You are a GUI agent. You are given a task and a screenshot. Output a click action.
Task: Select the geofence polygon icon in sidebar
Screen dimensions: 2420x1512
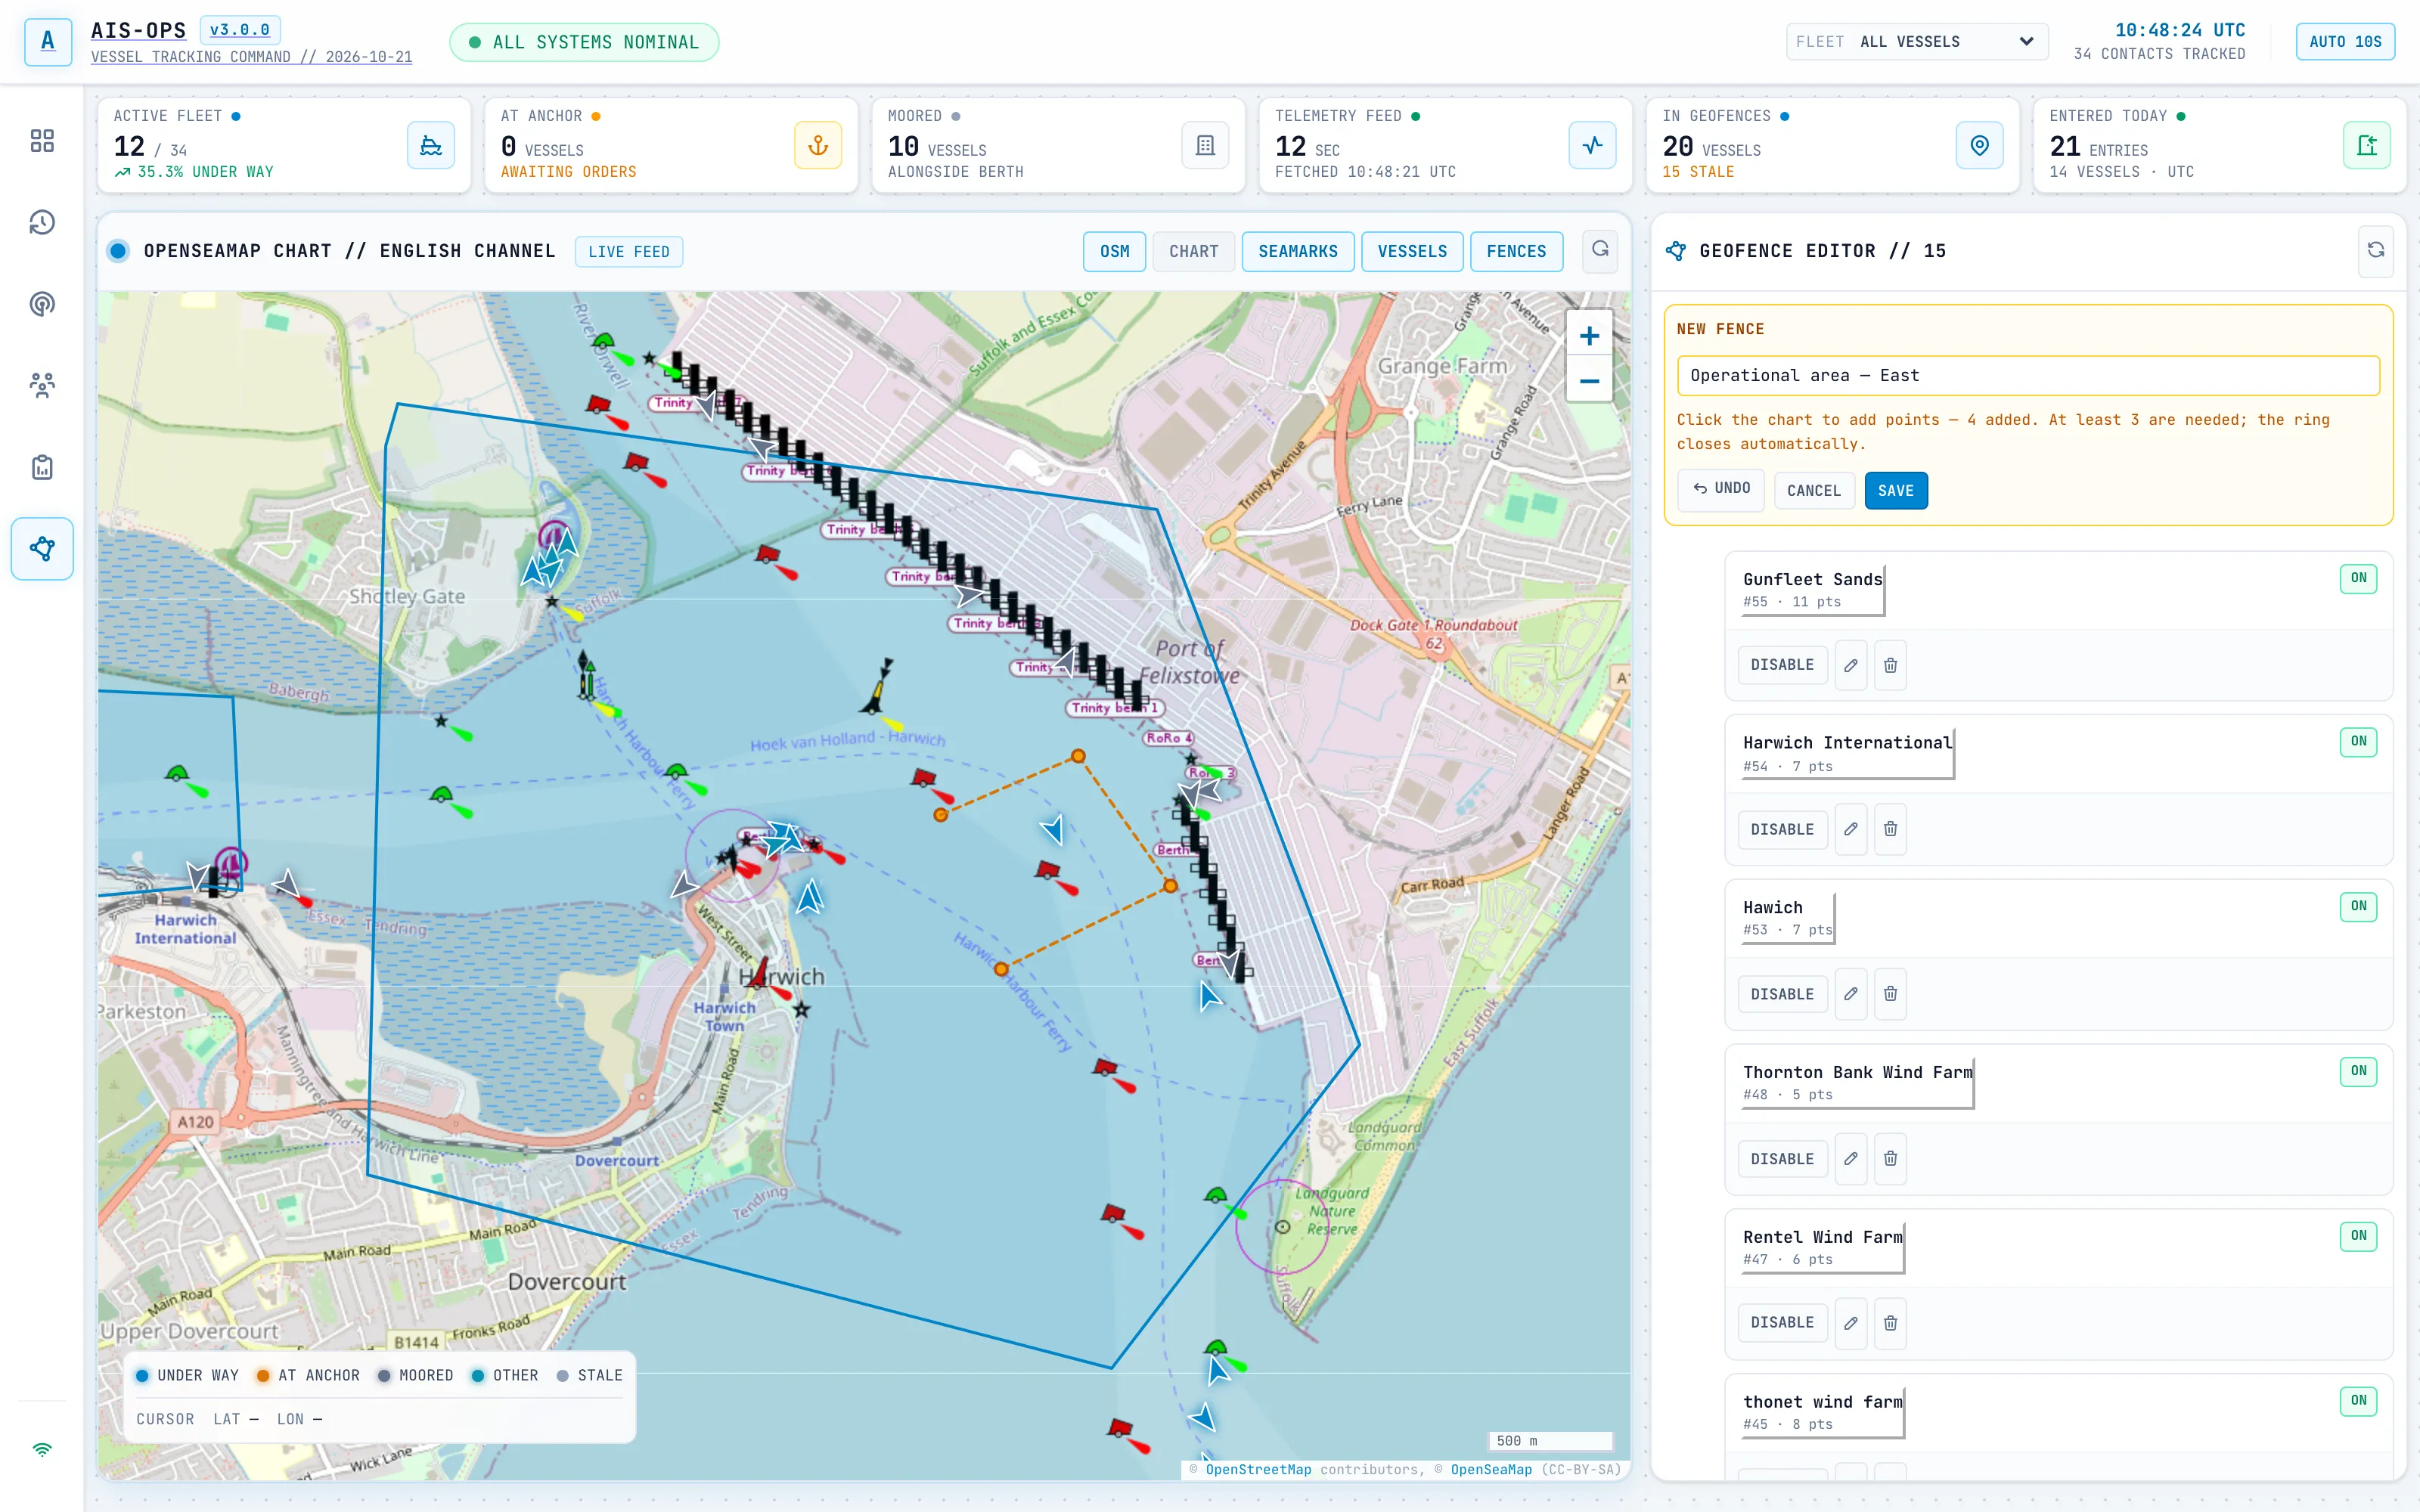click(42, 548)
